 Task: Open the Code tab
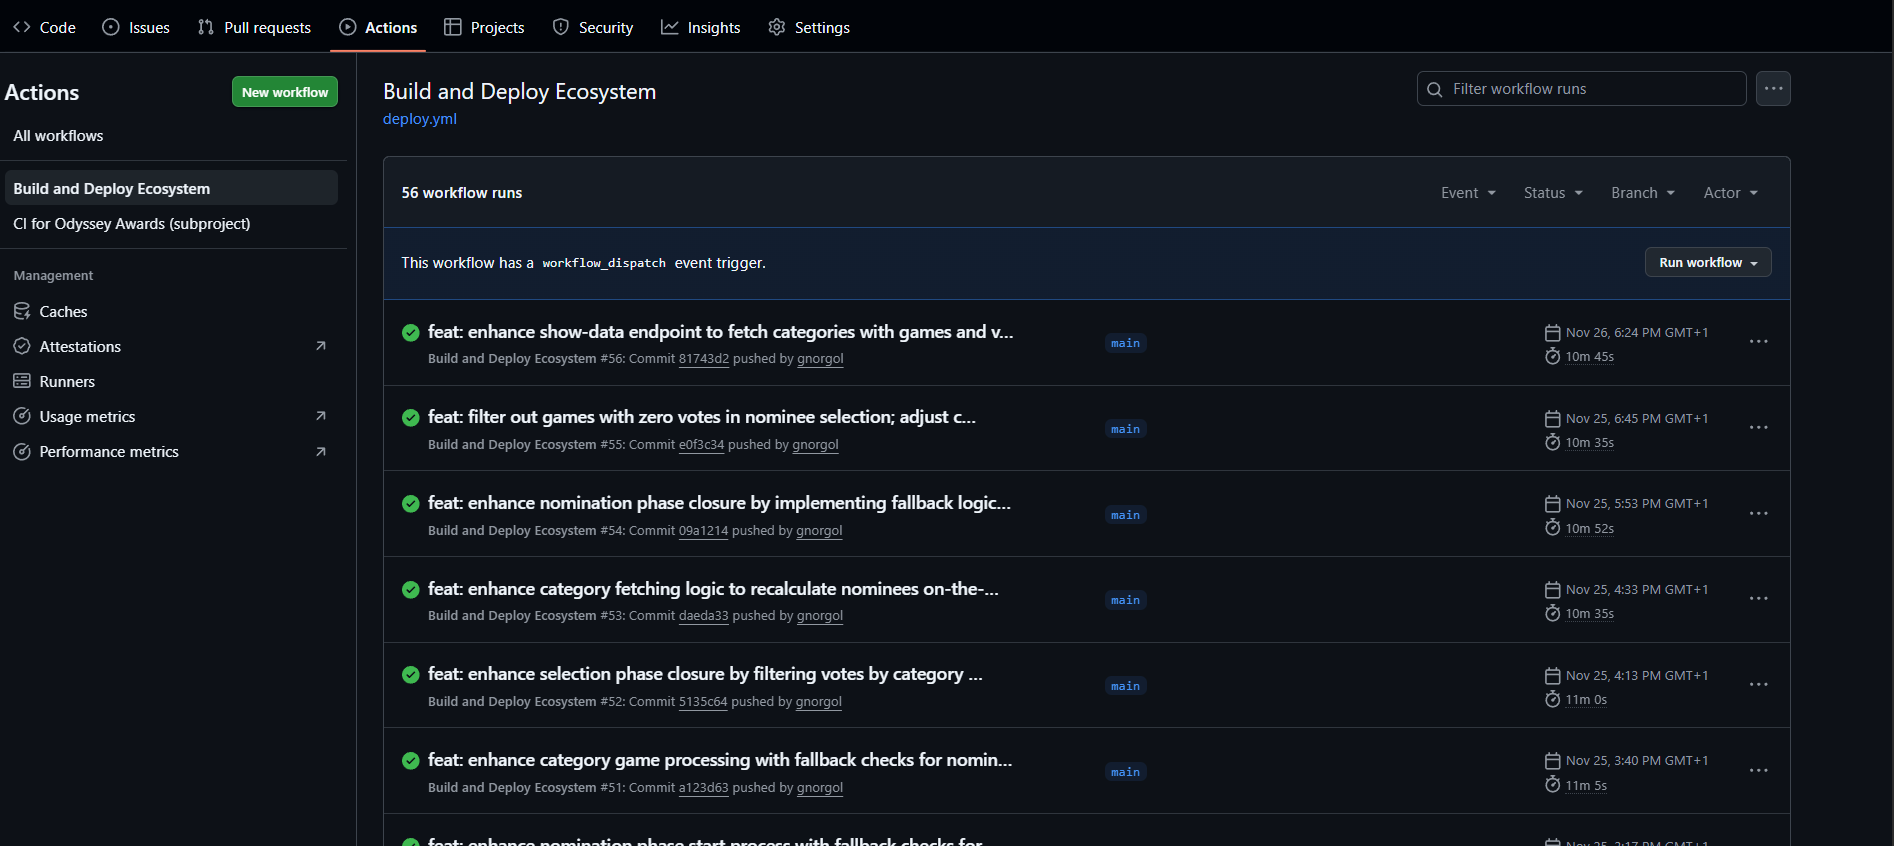point(44,27)
